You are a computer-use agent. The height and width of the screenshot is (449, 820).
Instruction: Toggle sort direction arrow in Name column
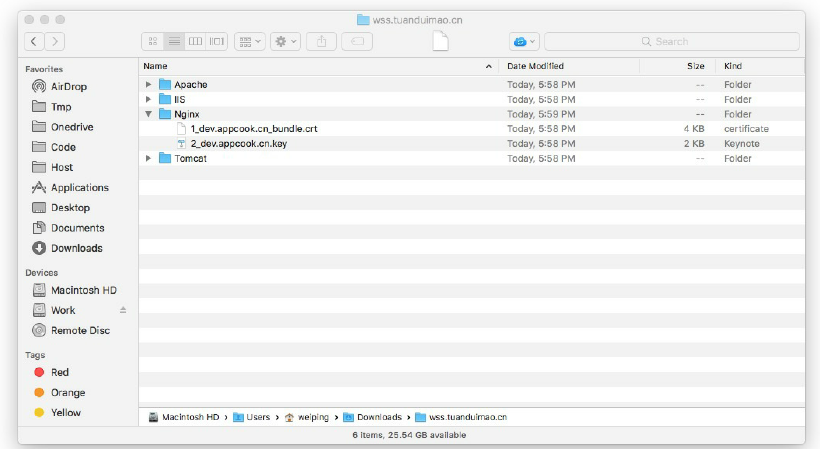[x=488, y=66]
